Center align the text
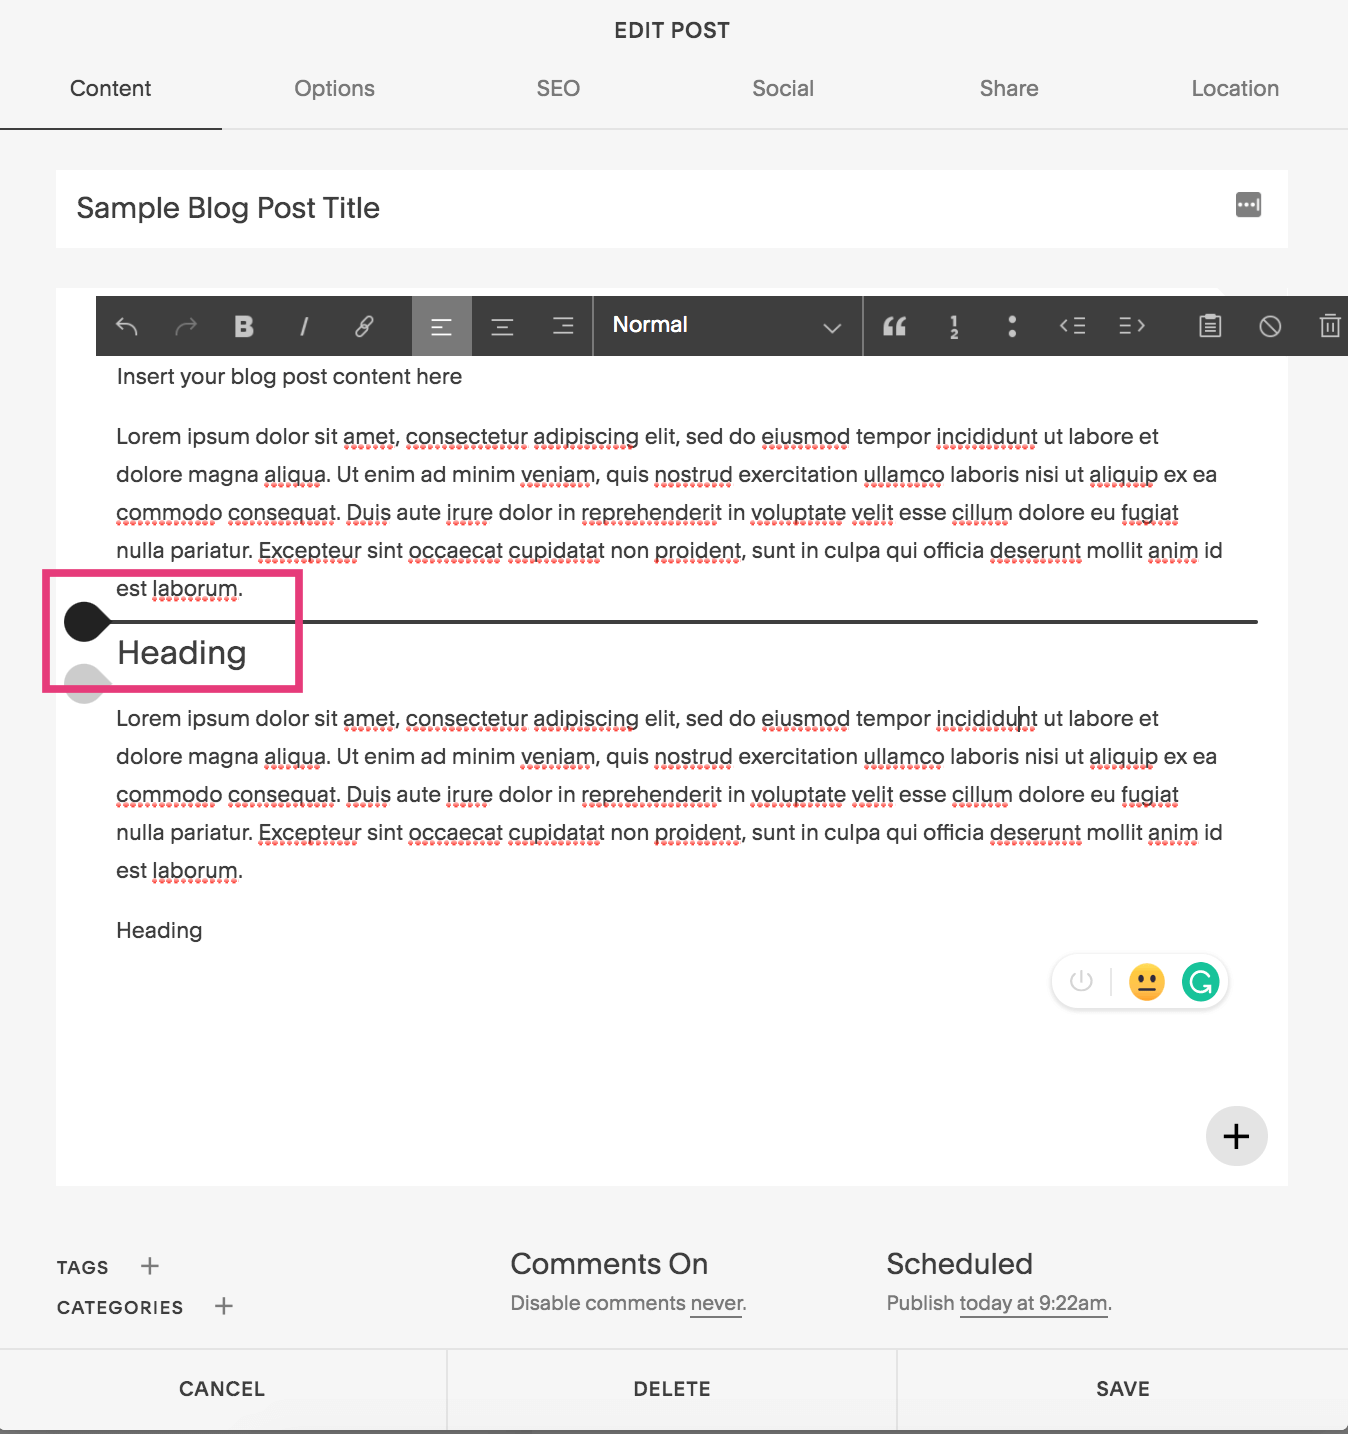The height and width of the screenshot is (1434, 1348). pos(502,326)
